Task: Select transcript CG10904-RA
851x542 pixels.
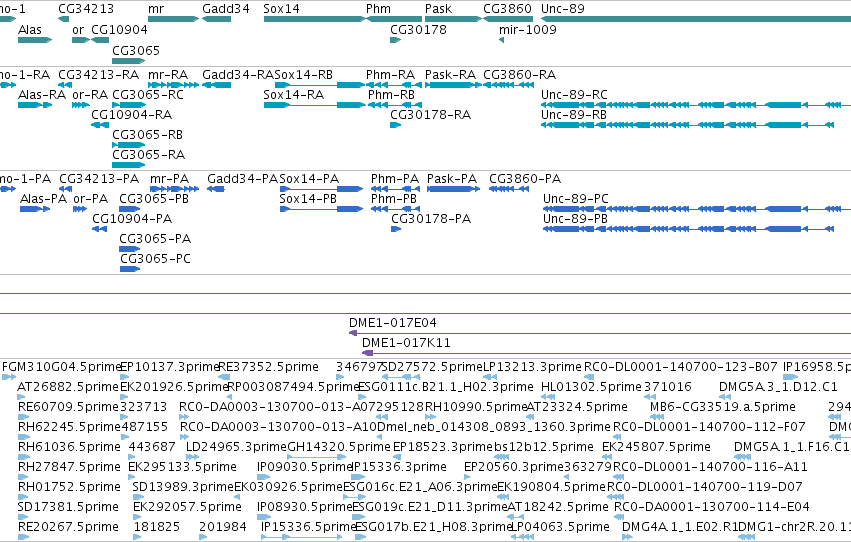Action: (x=100, y=125)
